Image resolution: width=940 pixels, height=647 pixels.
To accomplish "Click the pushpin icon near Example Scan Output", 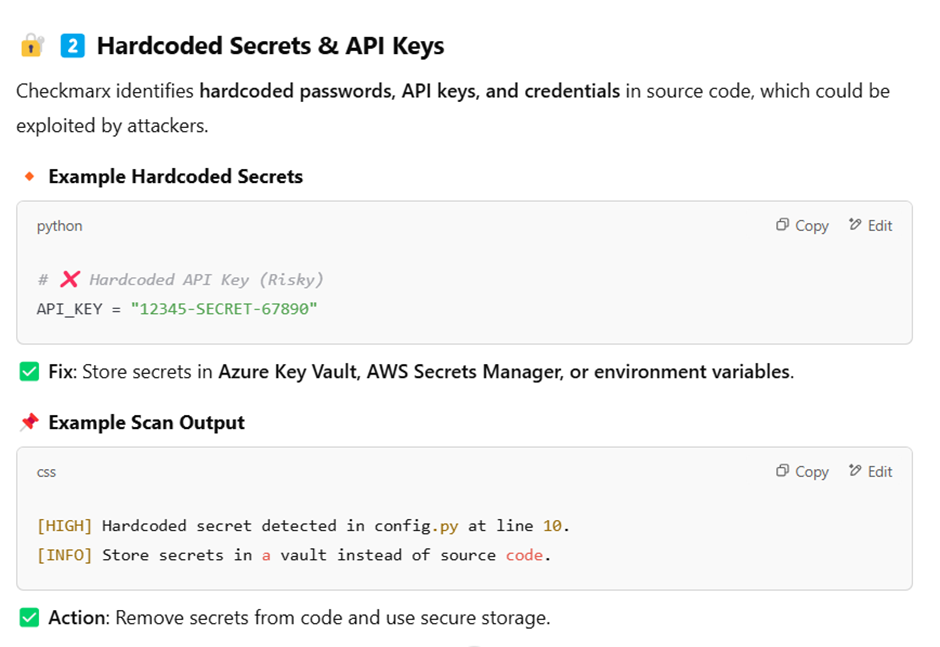I will point(29,422).
